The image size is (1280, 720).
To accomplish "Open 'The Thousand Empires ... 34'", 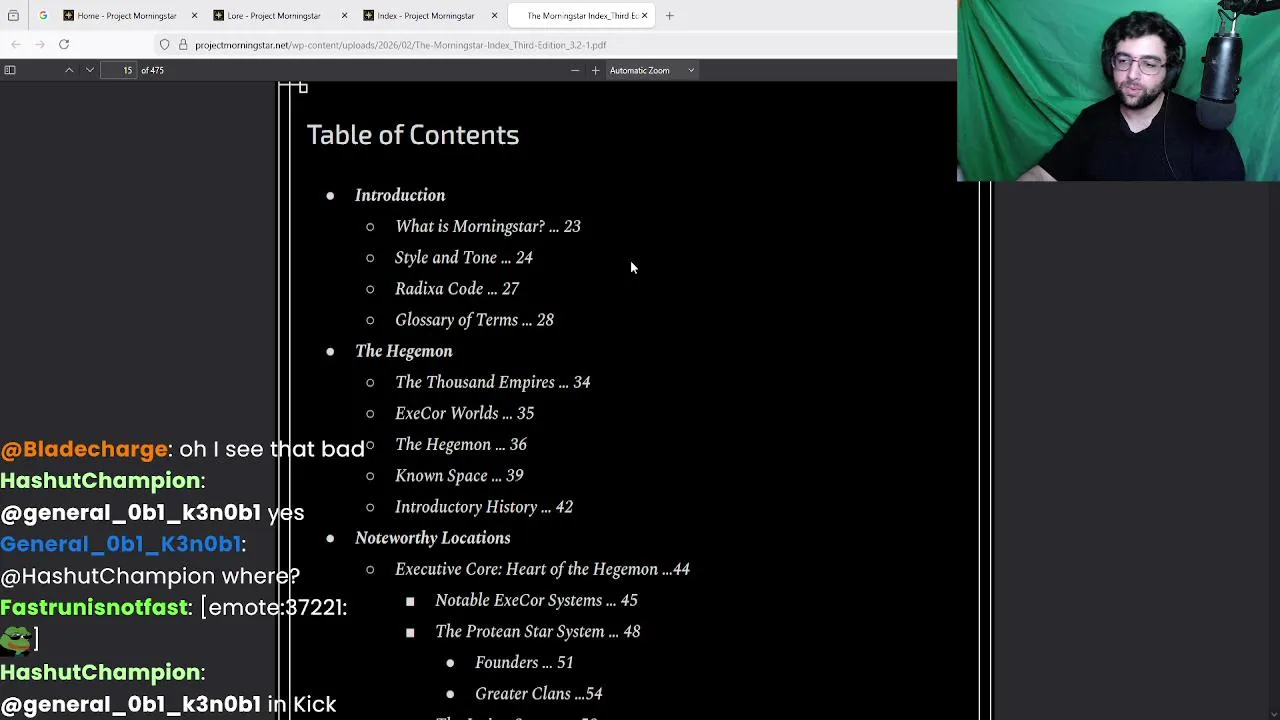I will pos(493,382).
